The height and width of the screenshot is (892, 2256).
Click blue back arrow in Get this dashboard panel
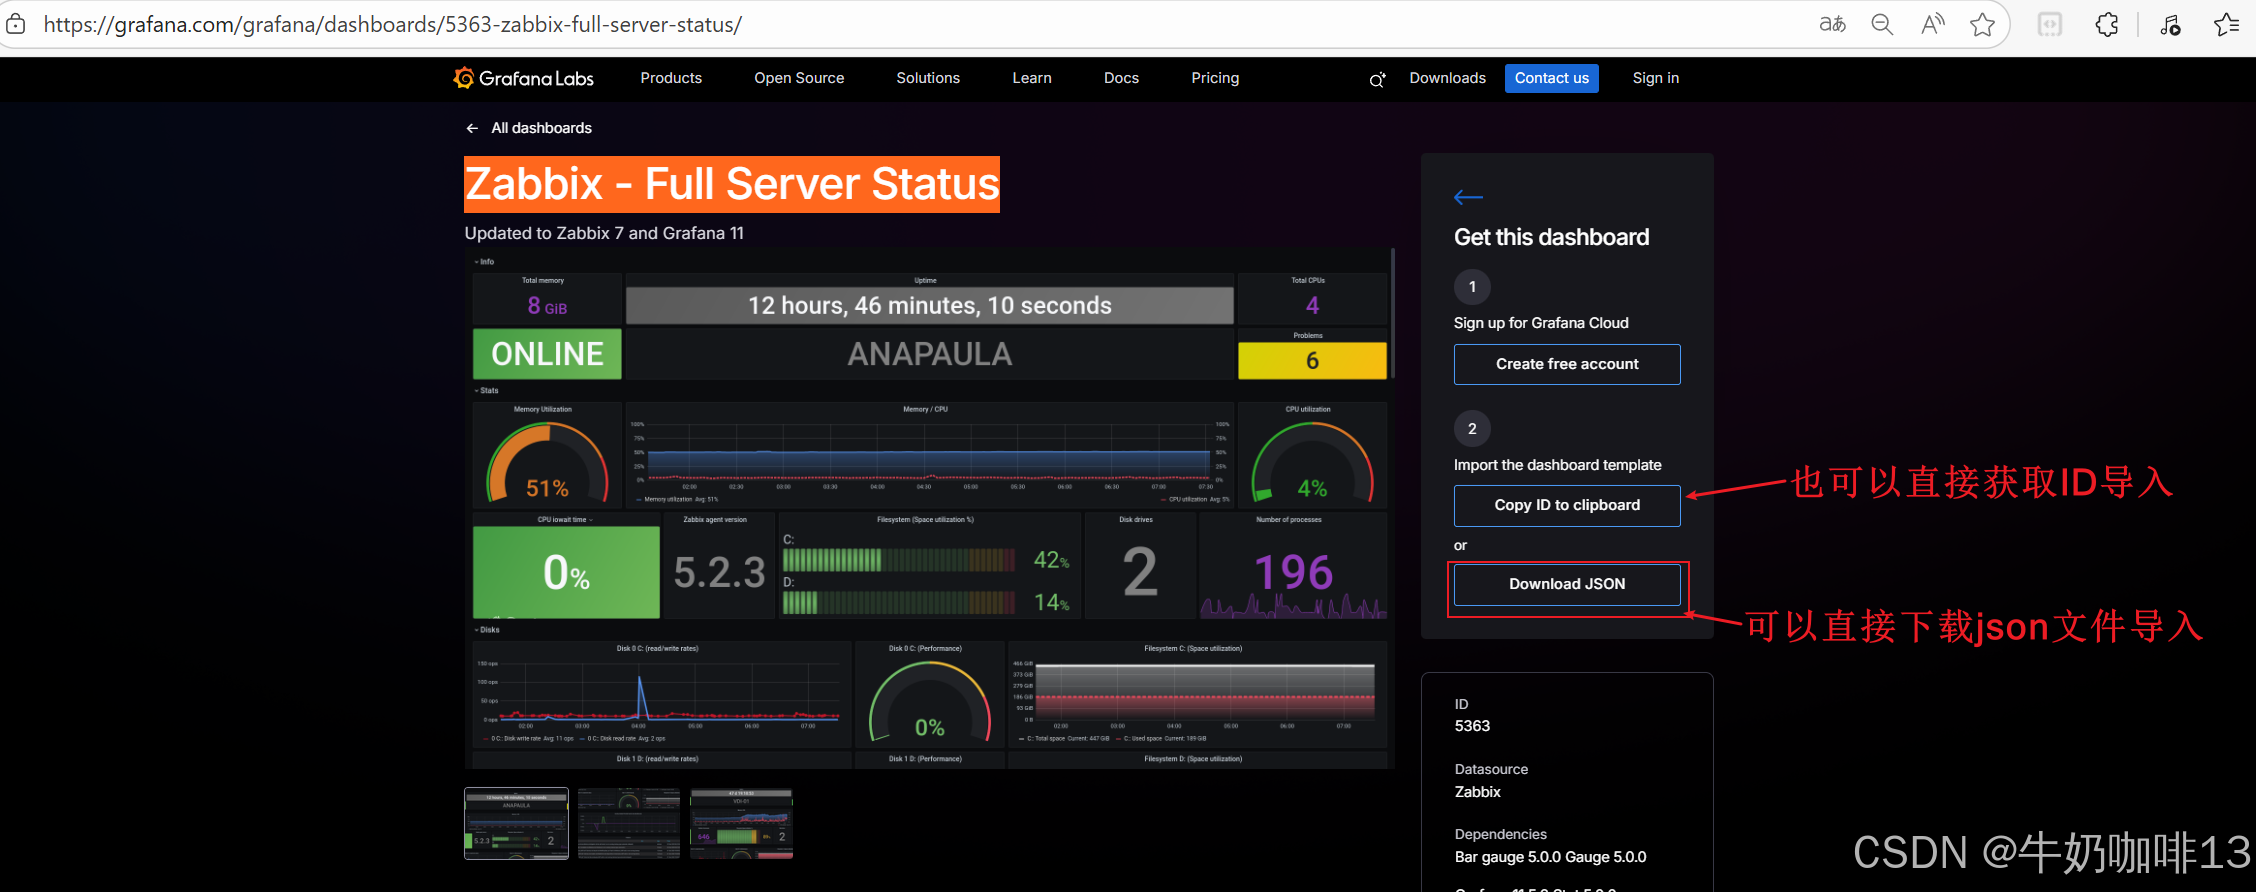1468,197
